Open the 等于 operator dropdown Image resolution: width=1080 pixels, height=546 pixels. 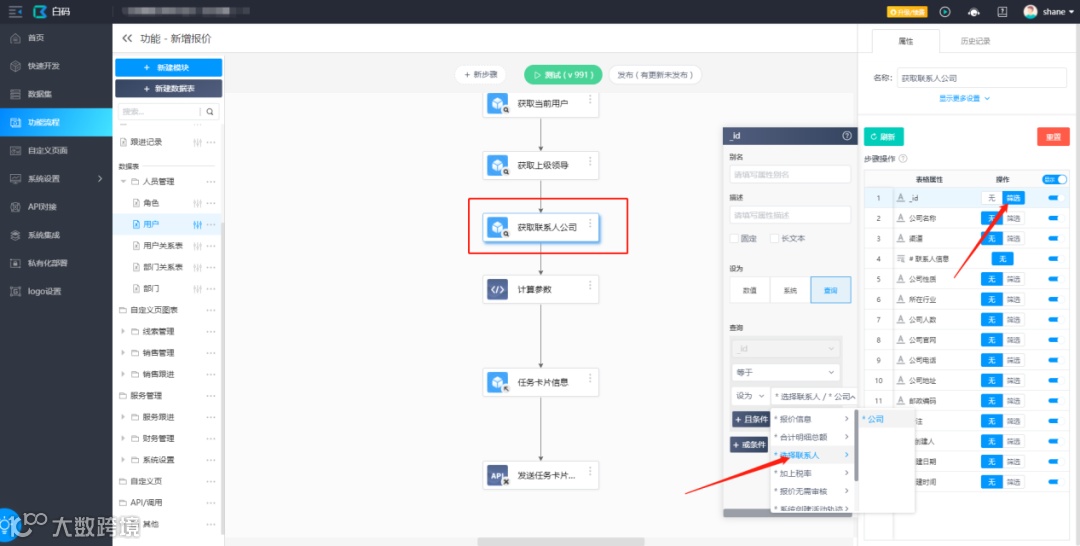(785, 372)
